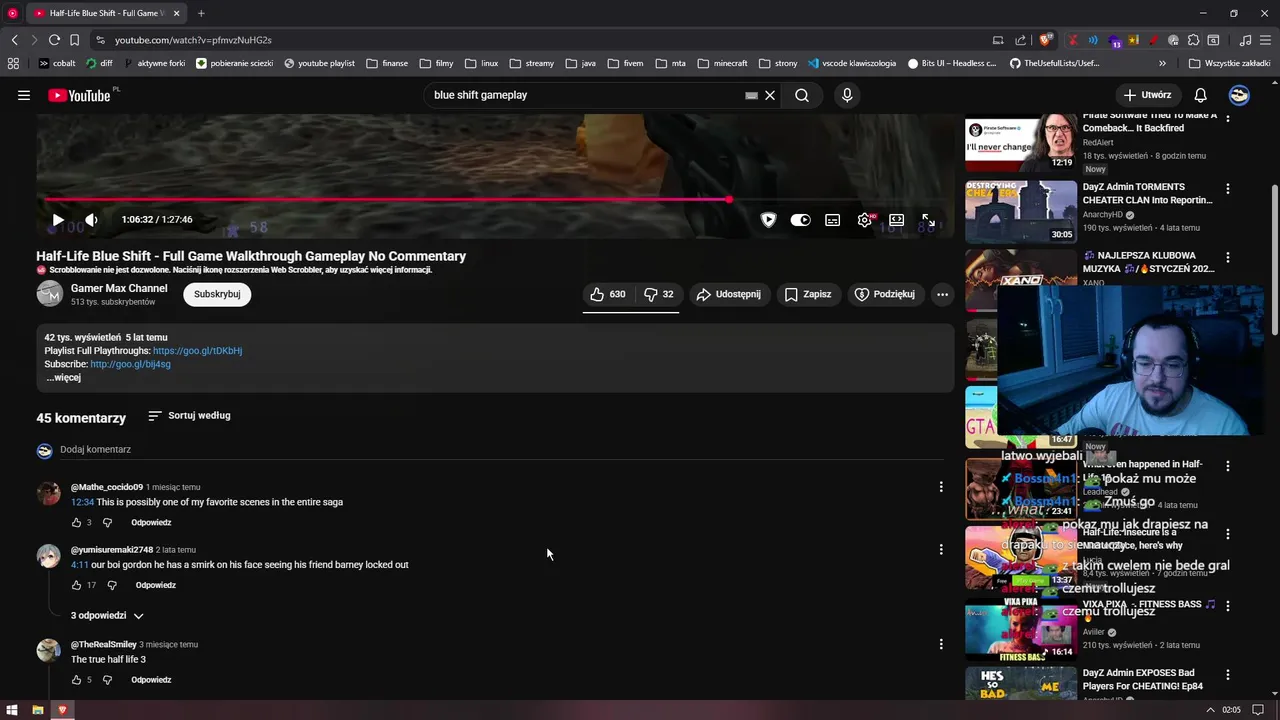Expand the 3 odpowiedzi replies
Image resolution: width=1280 pixels, height=720 pixels.
click(107, 616)
